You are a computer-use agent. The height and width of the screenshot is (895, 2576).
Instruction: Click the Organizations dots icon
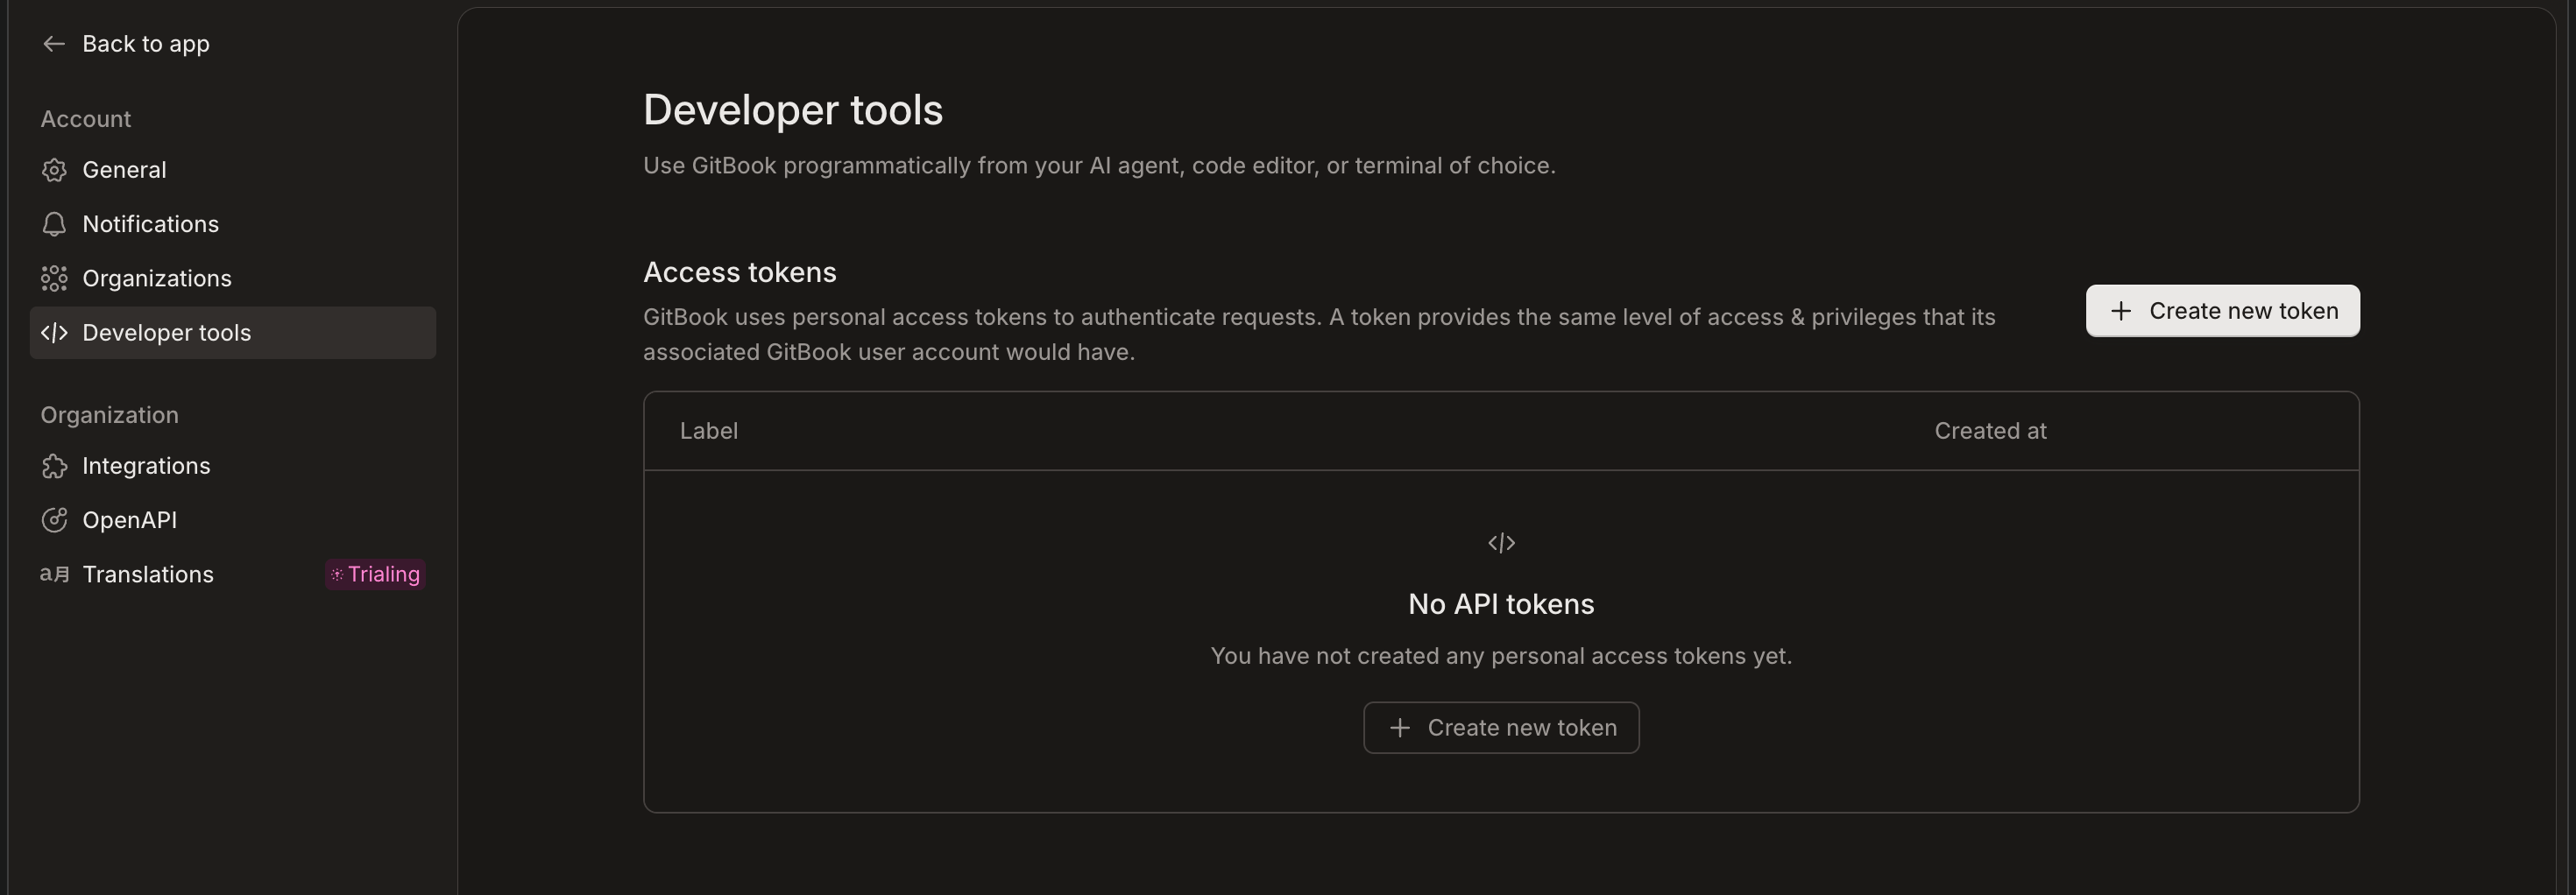54,278
